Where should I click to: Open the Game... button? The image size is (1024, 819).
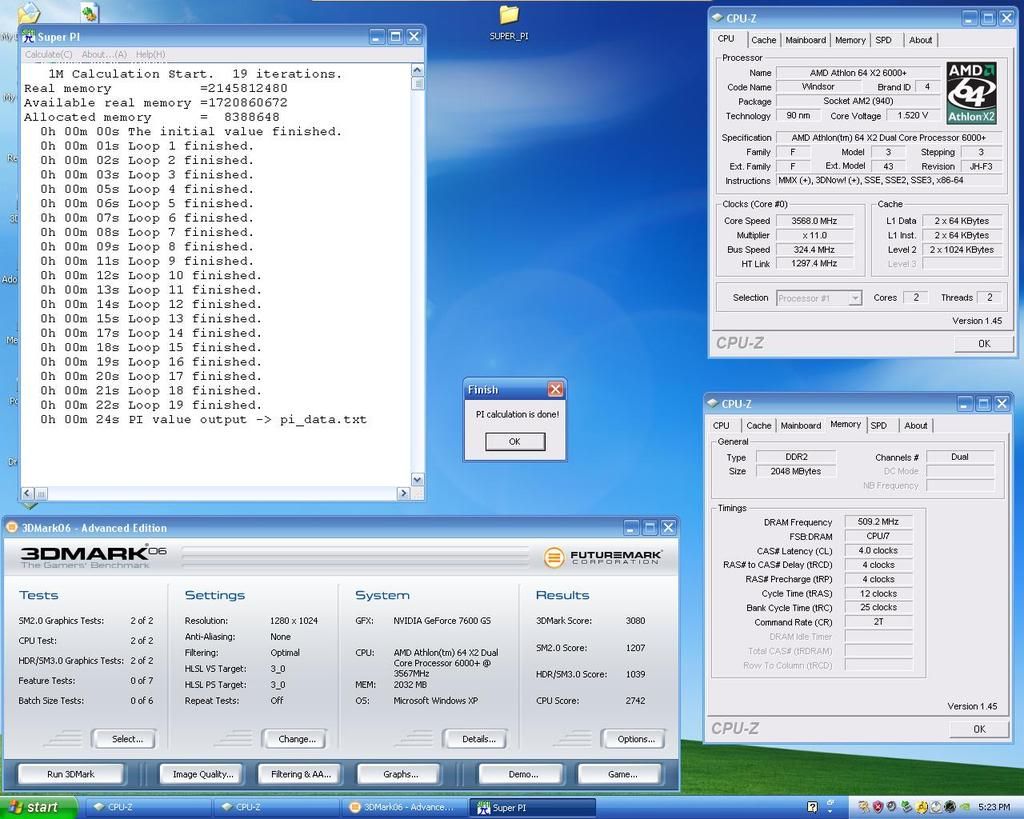coord(622,774)
